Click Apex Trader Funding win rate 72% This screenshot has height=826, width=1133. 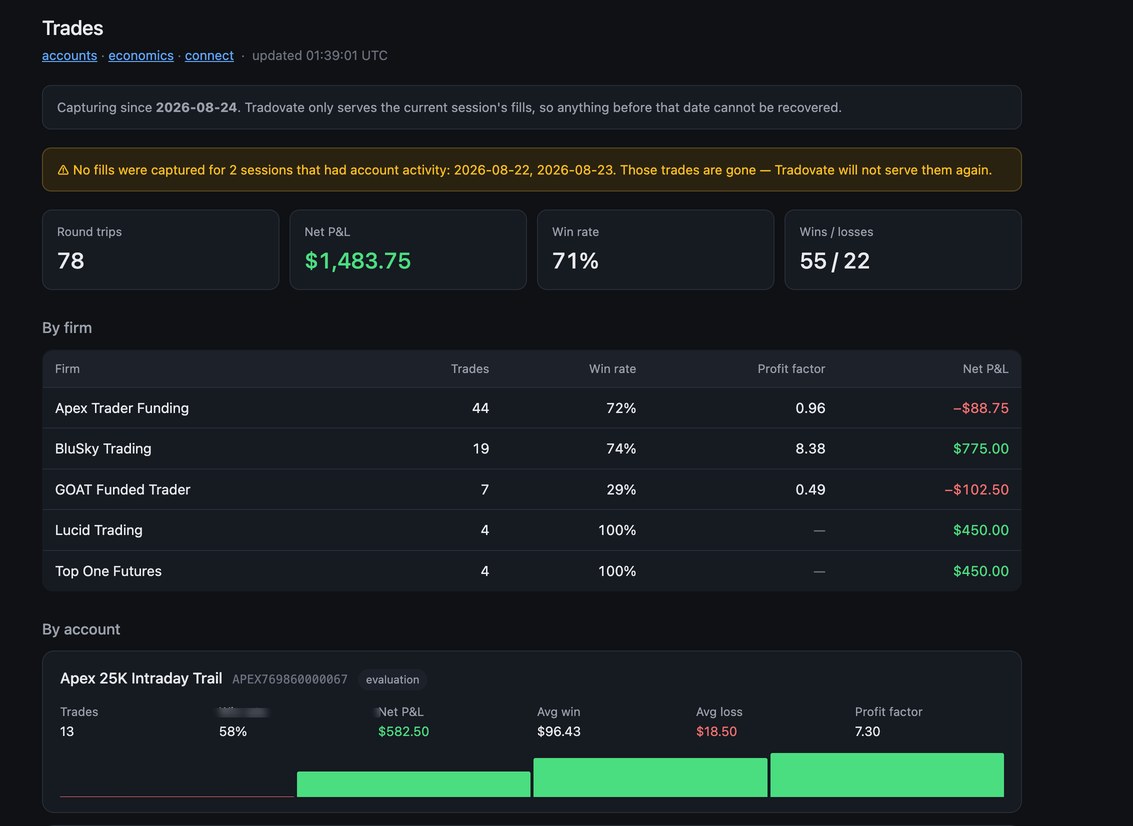click(x=621, y=408)
